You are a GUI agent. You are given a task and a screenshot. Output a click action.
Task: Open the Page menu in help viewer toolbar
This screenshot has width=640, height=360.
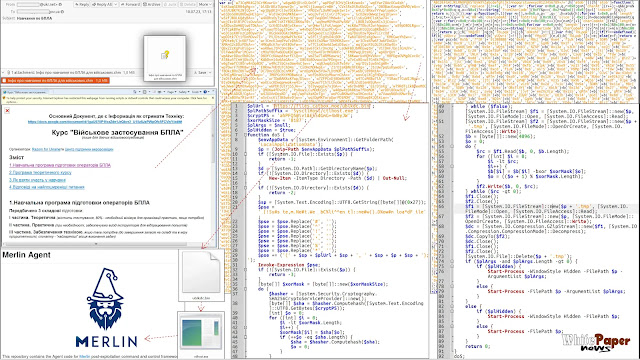171,92
